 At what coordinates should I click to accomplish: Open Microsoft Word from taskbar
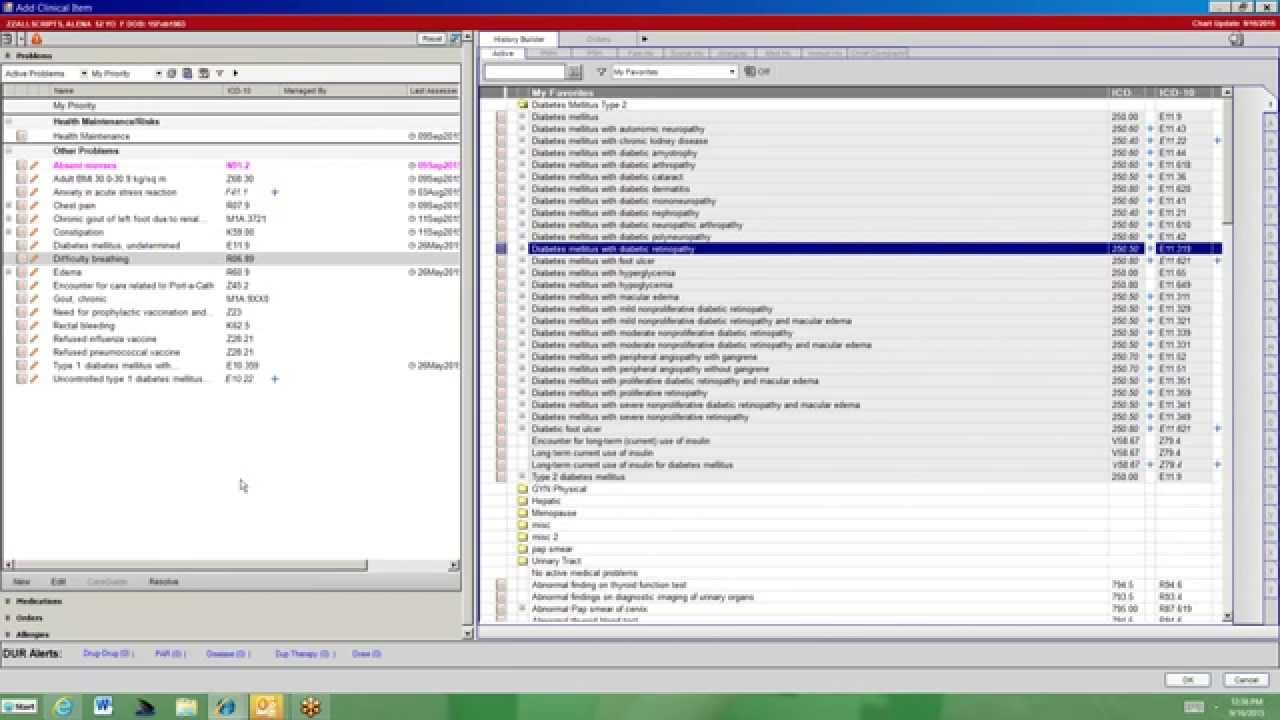pyautogui.click(x=103, y=707)
